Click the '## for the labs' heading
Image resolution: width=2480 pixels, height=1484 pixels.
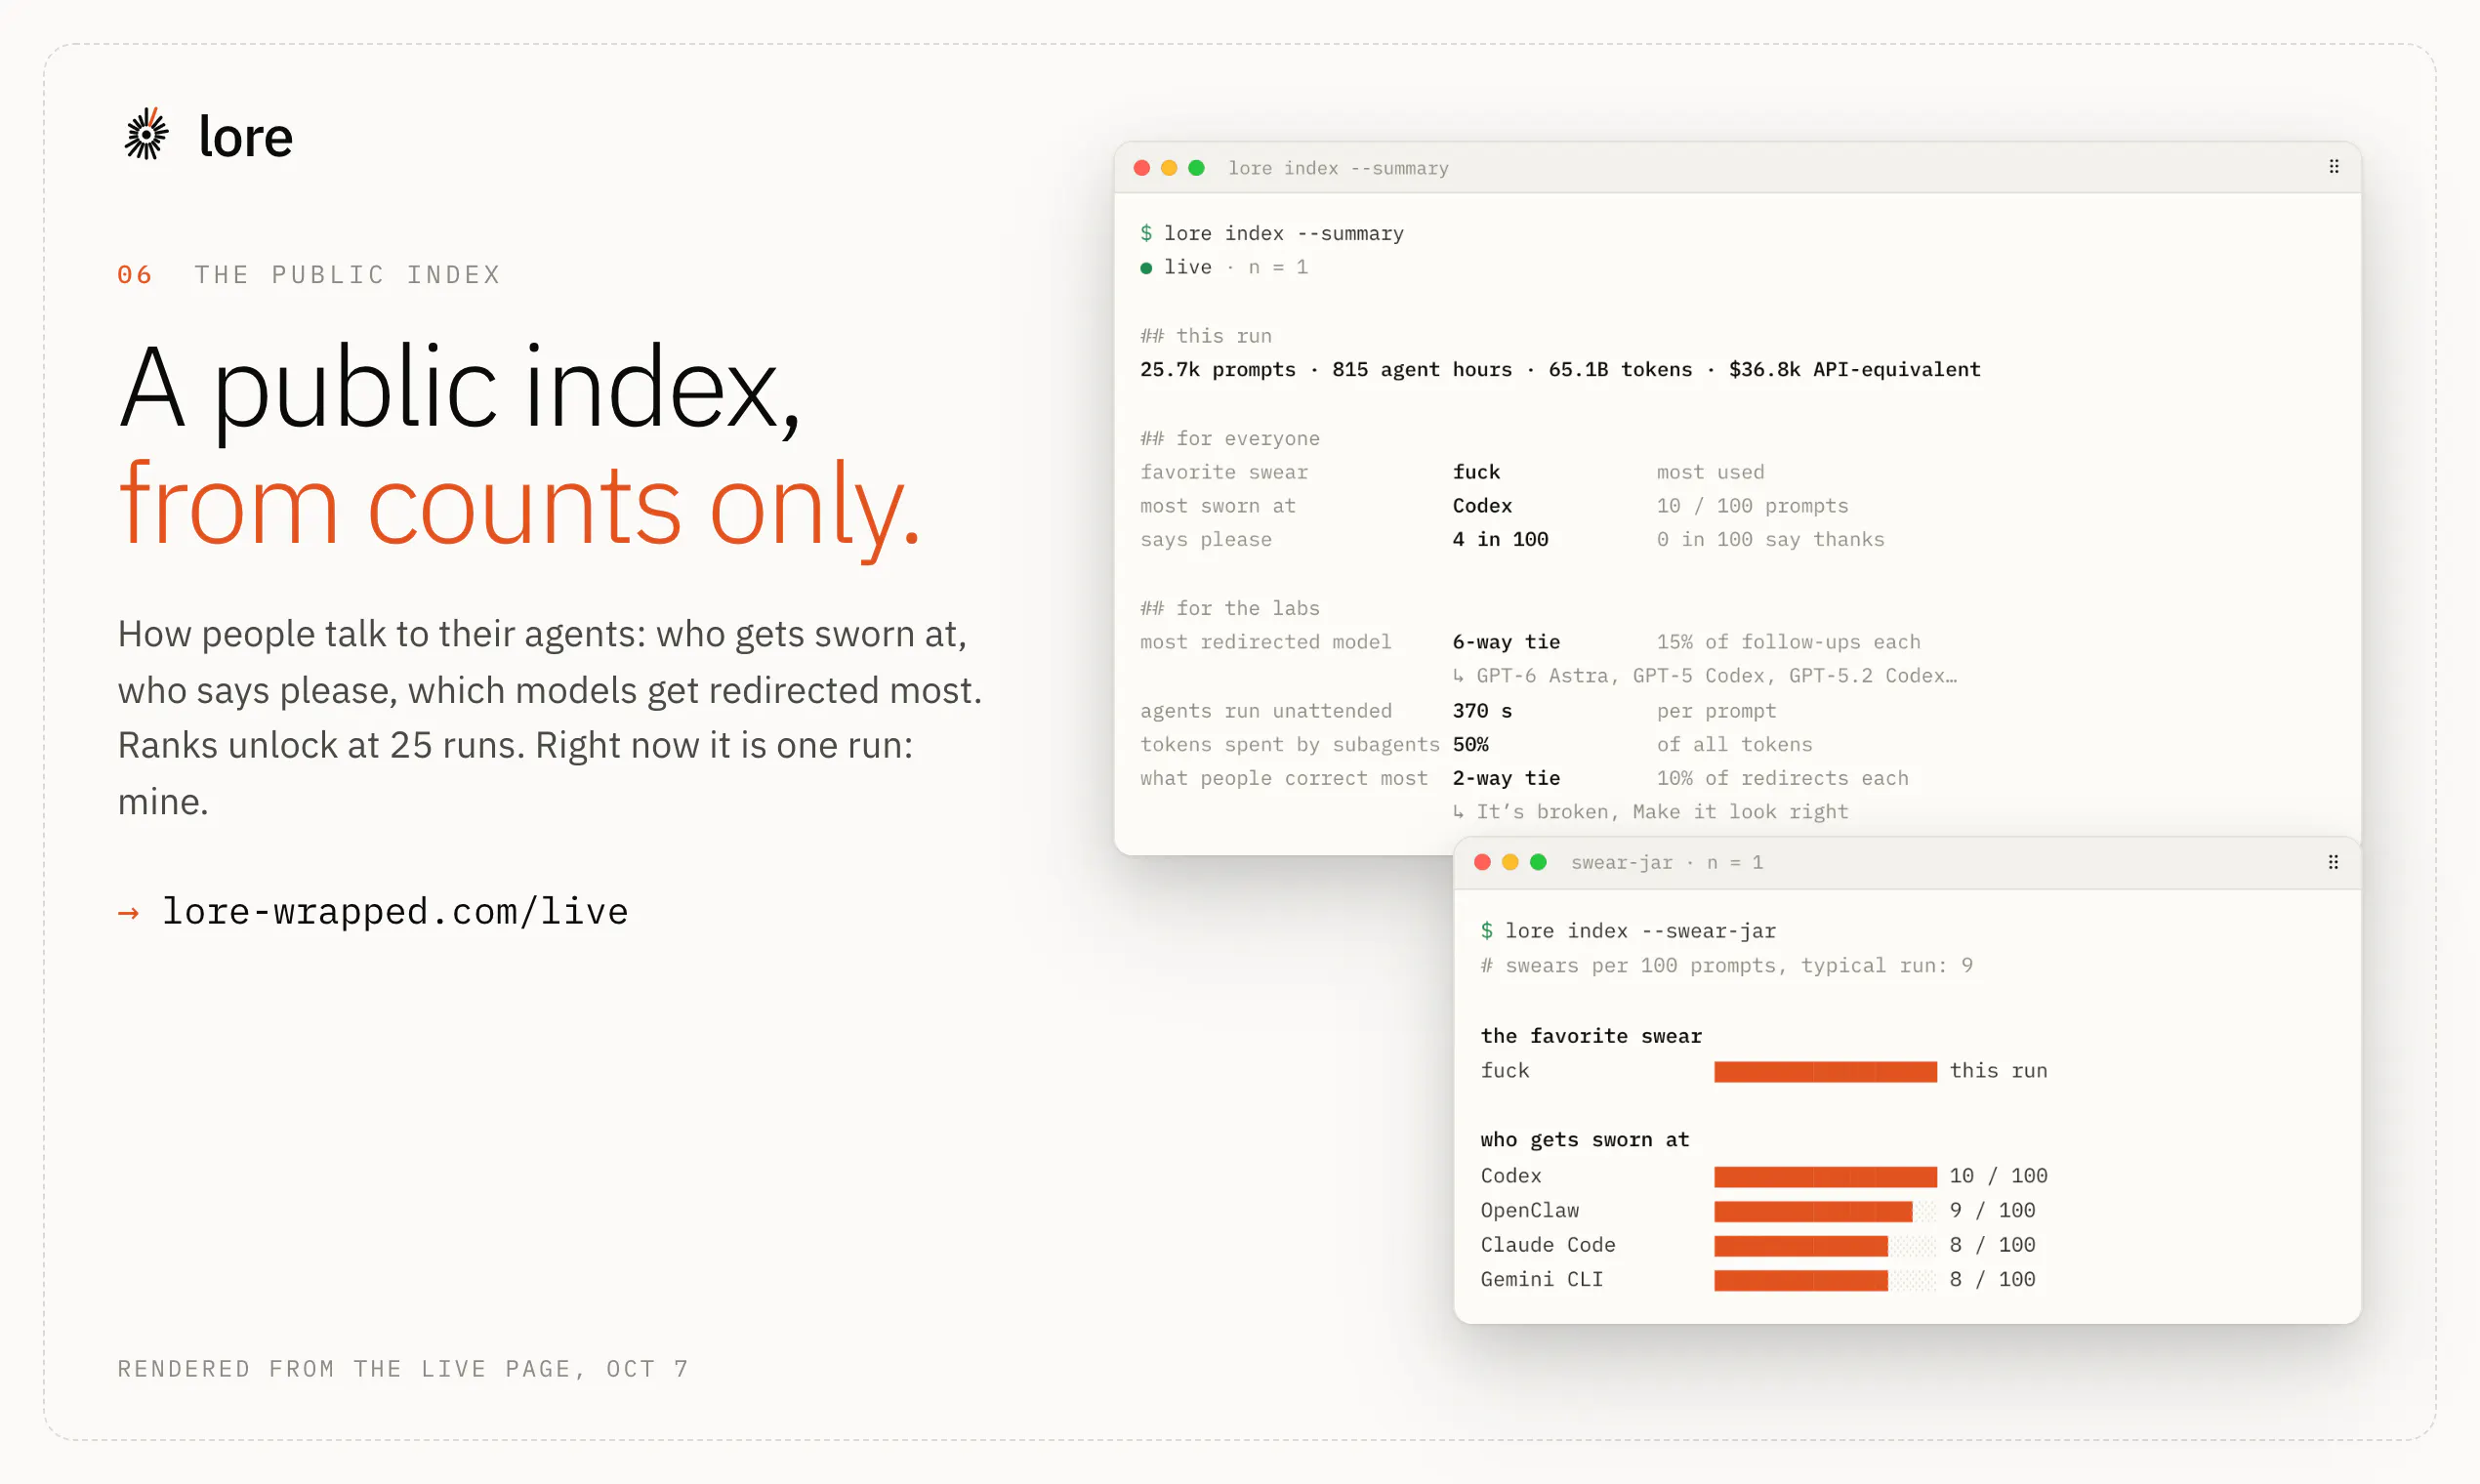(1230, 608)
